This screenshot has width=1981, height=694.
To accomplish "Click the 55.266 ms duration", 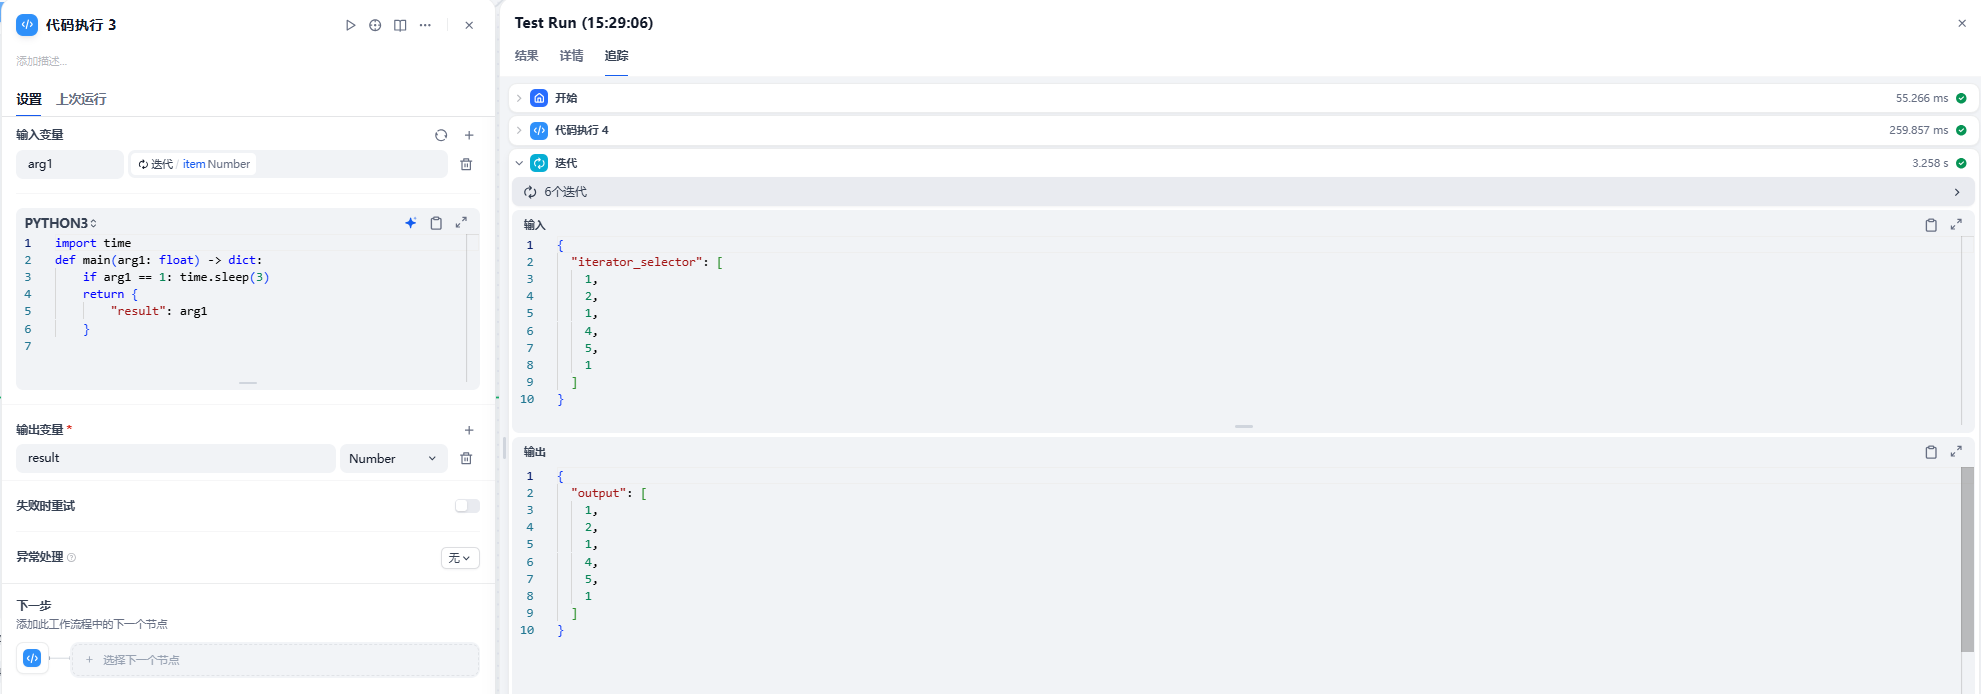I will [1922, 98].
